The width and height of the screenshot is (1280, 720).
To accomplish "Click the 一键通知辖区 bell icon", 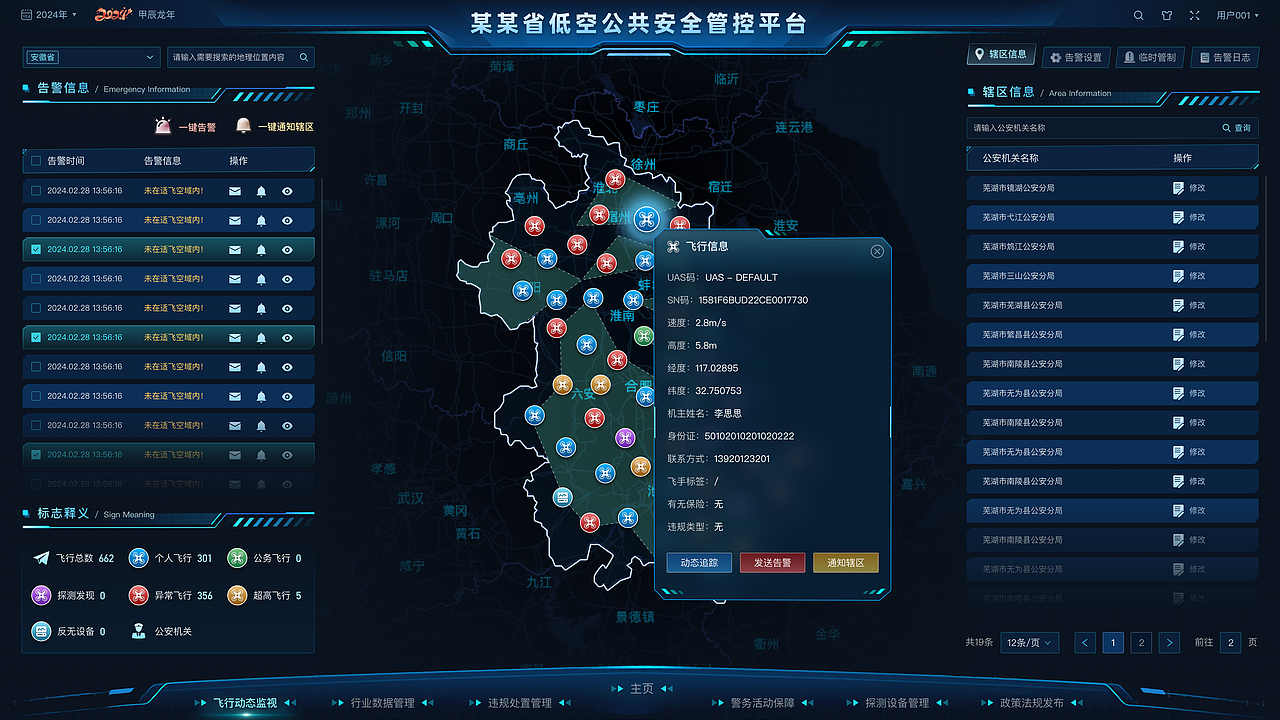I will pyautogui.click(x=243, y=126).
